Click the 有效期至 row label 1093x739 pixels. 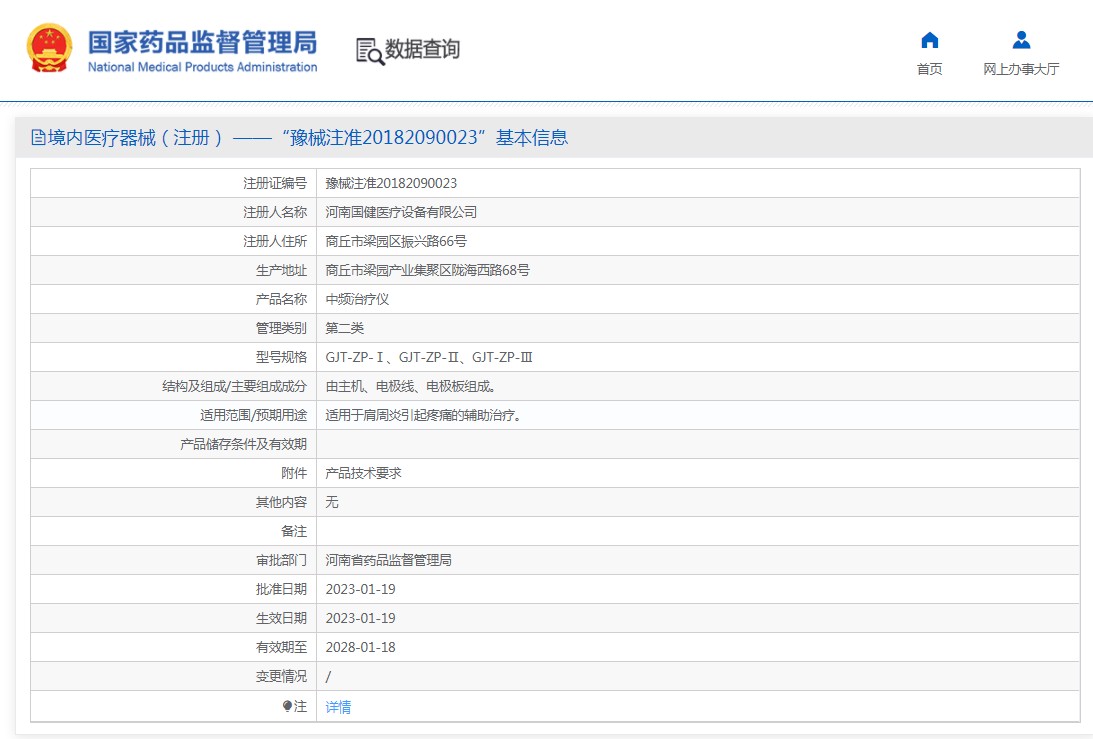pyautogui.click(x=281, y=648)
